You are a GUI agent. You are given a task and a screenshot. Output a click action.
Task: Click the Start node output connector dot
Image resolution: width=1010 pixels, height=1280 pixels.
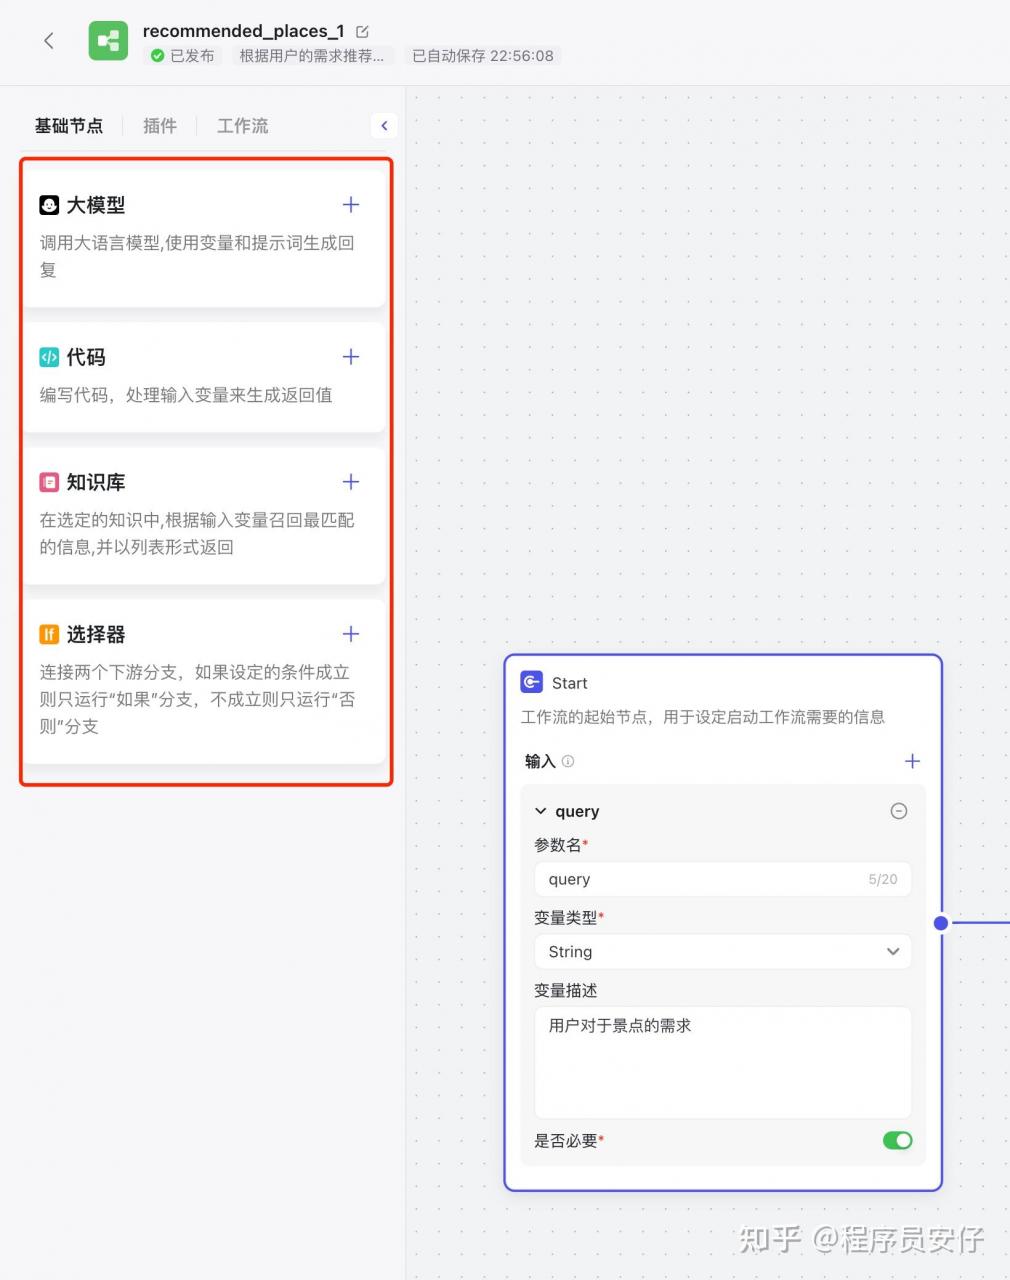coord(941,923)
